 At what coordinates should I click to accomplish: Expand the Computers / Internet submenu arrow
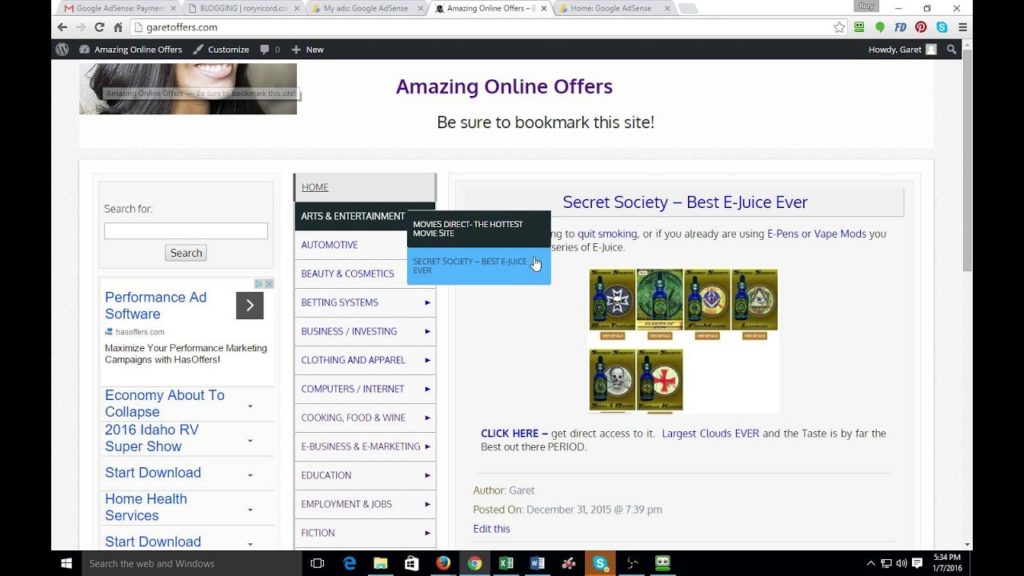coord(427,389)
